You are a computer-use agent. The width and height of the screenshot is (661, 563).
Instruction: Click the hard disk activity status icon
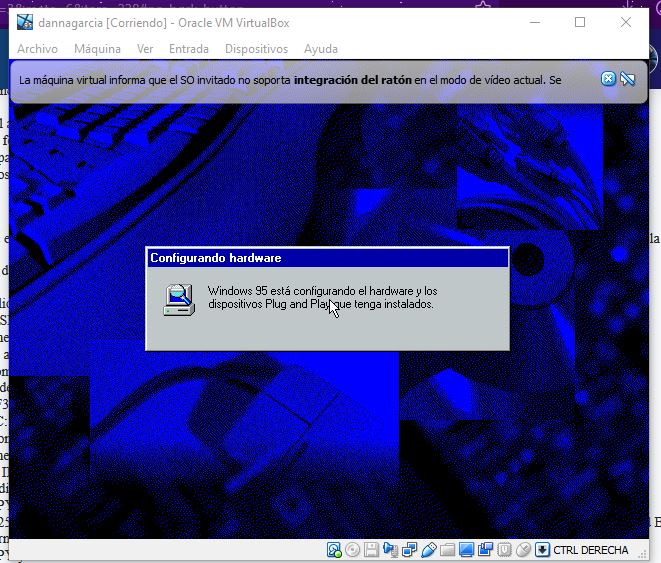pyautogui.click(x=334, y=550)
